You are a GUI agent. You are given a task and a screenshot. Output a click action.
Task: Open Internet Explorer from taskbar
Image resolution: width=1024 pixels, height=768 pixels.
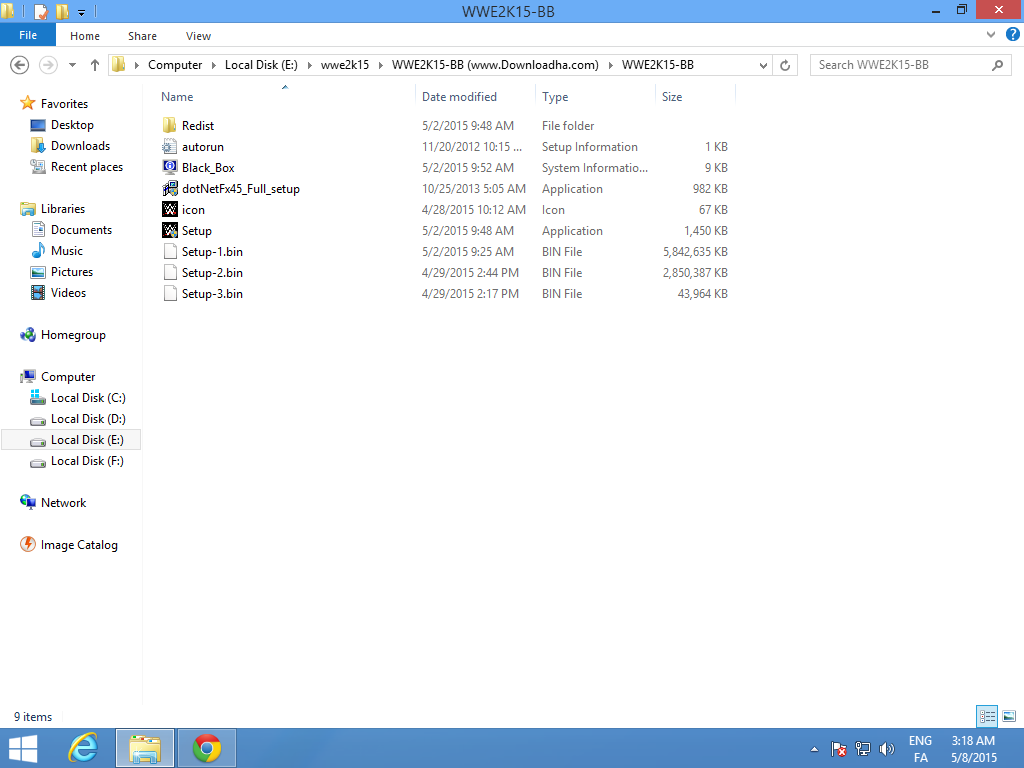click(x=84, y=748)
